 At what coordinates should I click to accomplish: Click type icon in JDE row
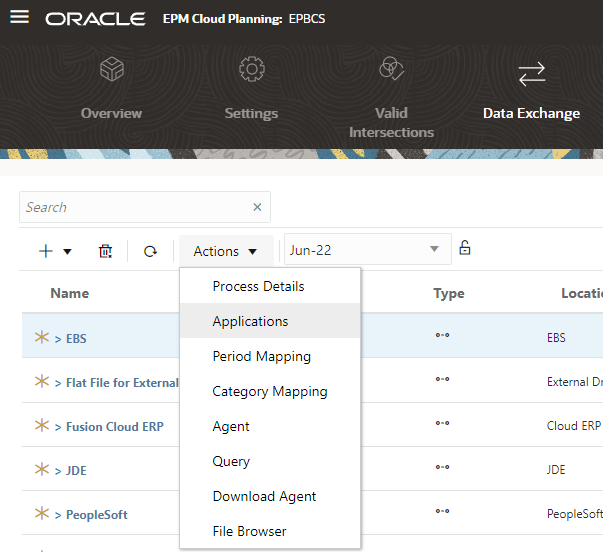tap(442, 467)
